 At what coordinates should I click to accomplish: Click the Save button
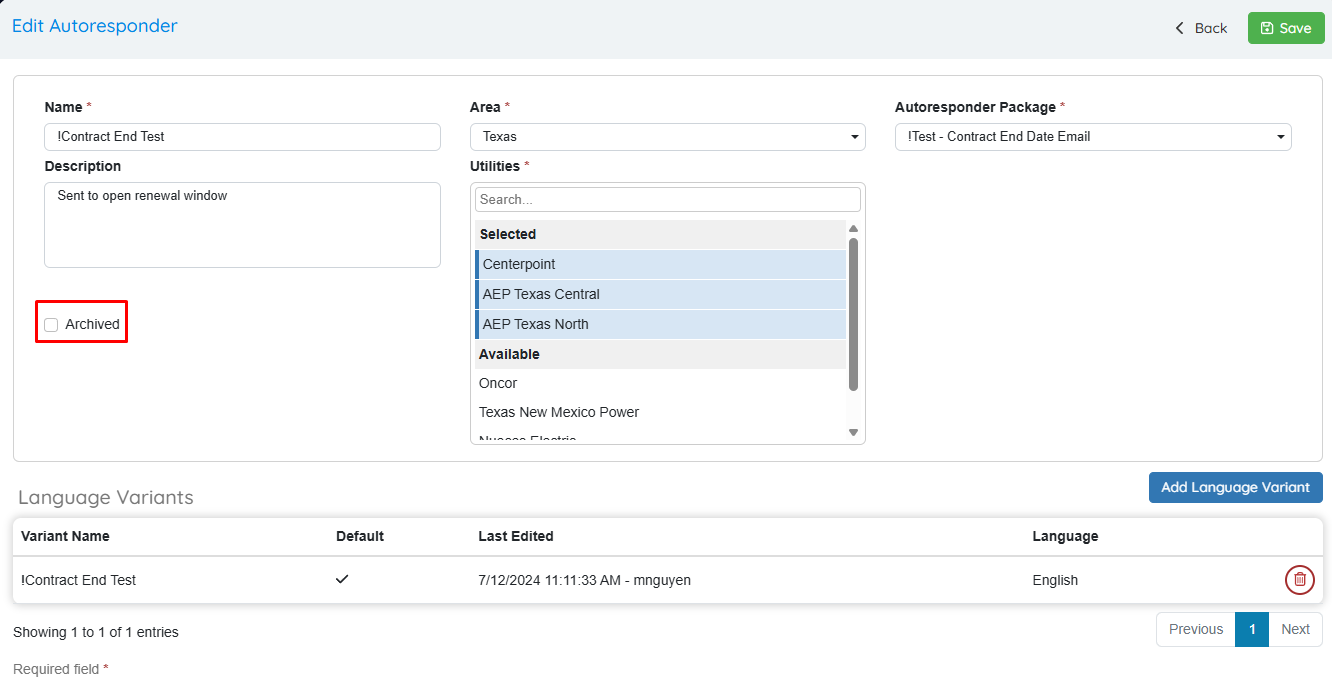coord(1284,28)
